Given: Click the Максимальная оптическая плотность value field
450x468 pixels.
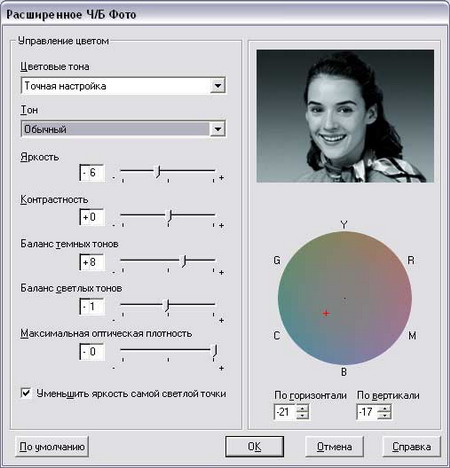Looking at the screenshot, I should click(x=92, y=352).
